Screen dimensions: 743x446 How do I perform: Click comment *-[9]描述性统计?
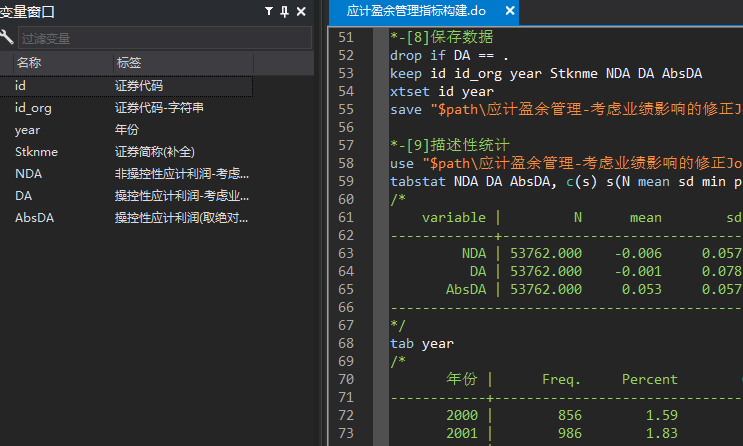[450, 145]
